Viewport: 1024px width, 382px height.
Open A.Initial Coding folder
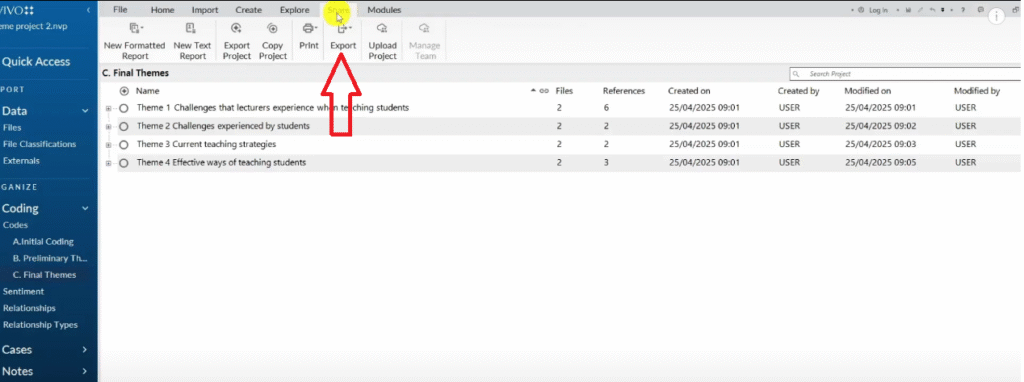[x=43, y=242]
